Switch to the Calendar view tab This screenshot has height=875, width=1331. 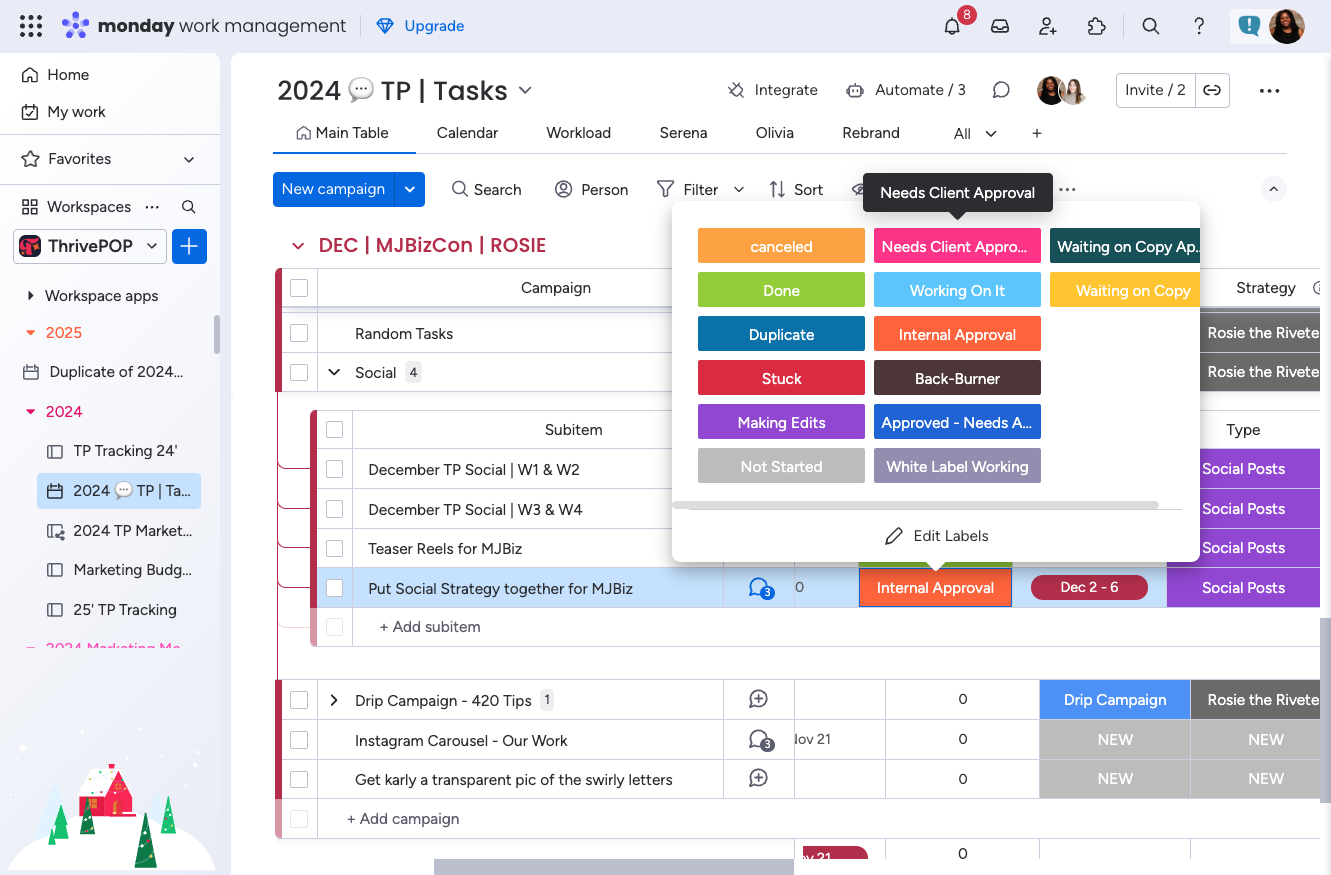pos(467,133)
